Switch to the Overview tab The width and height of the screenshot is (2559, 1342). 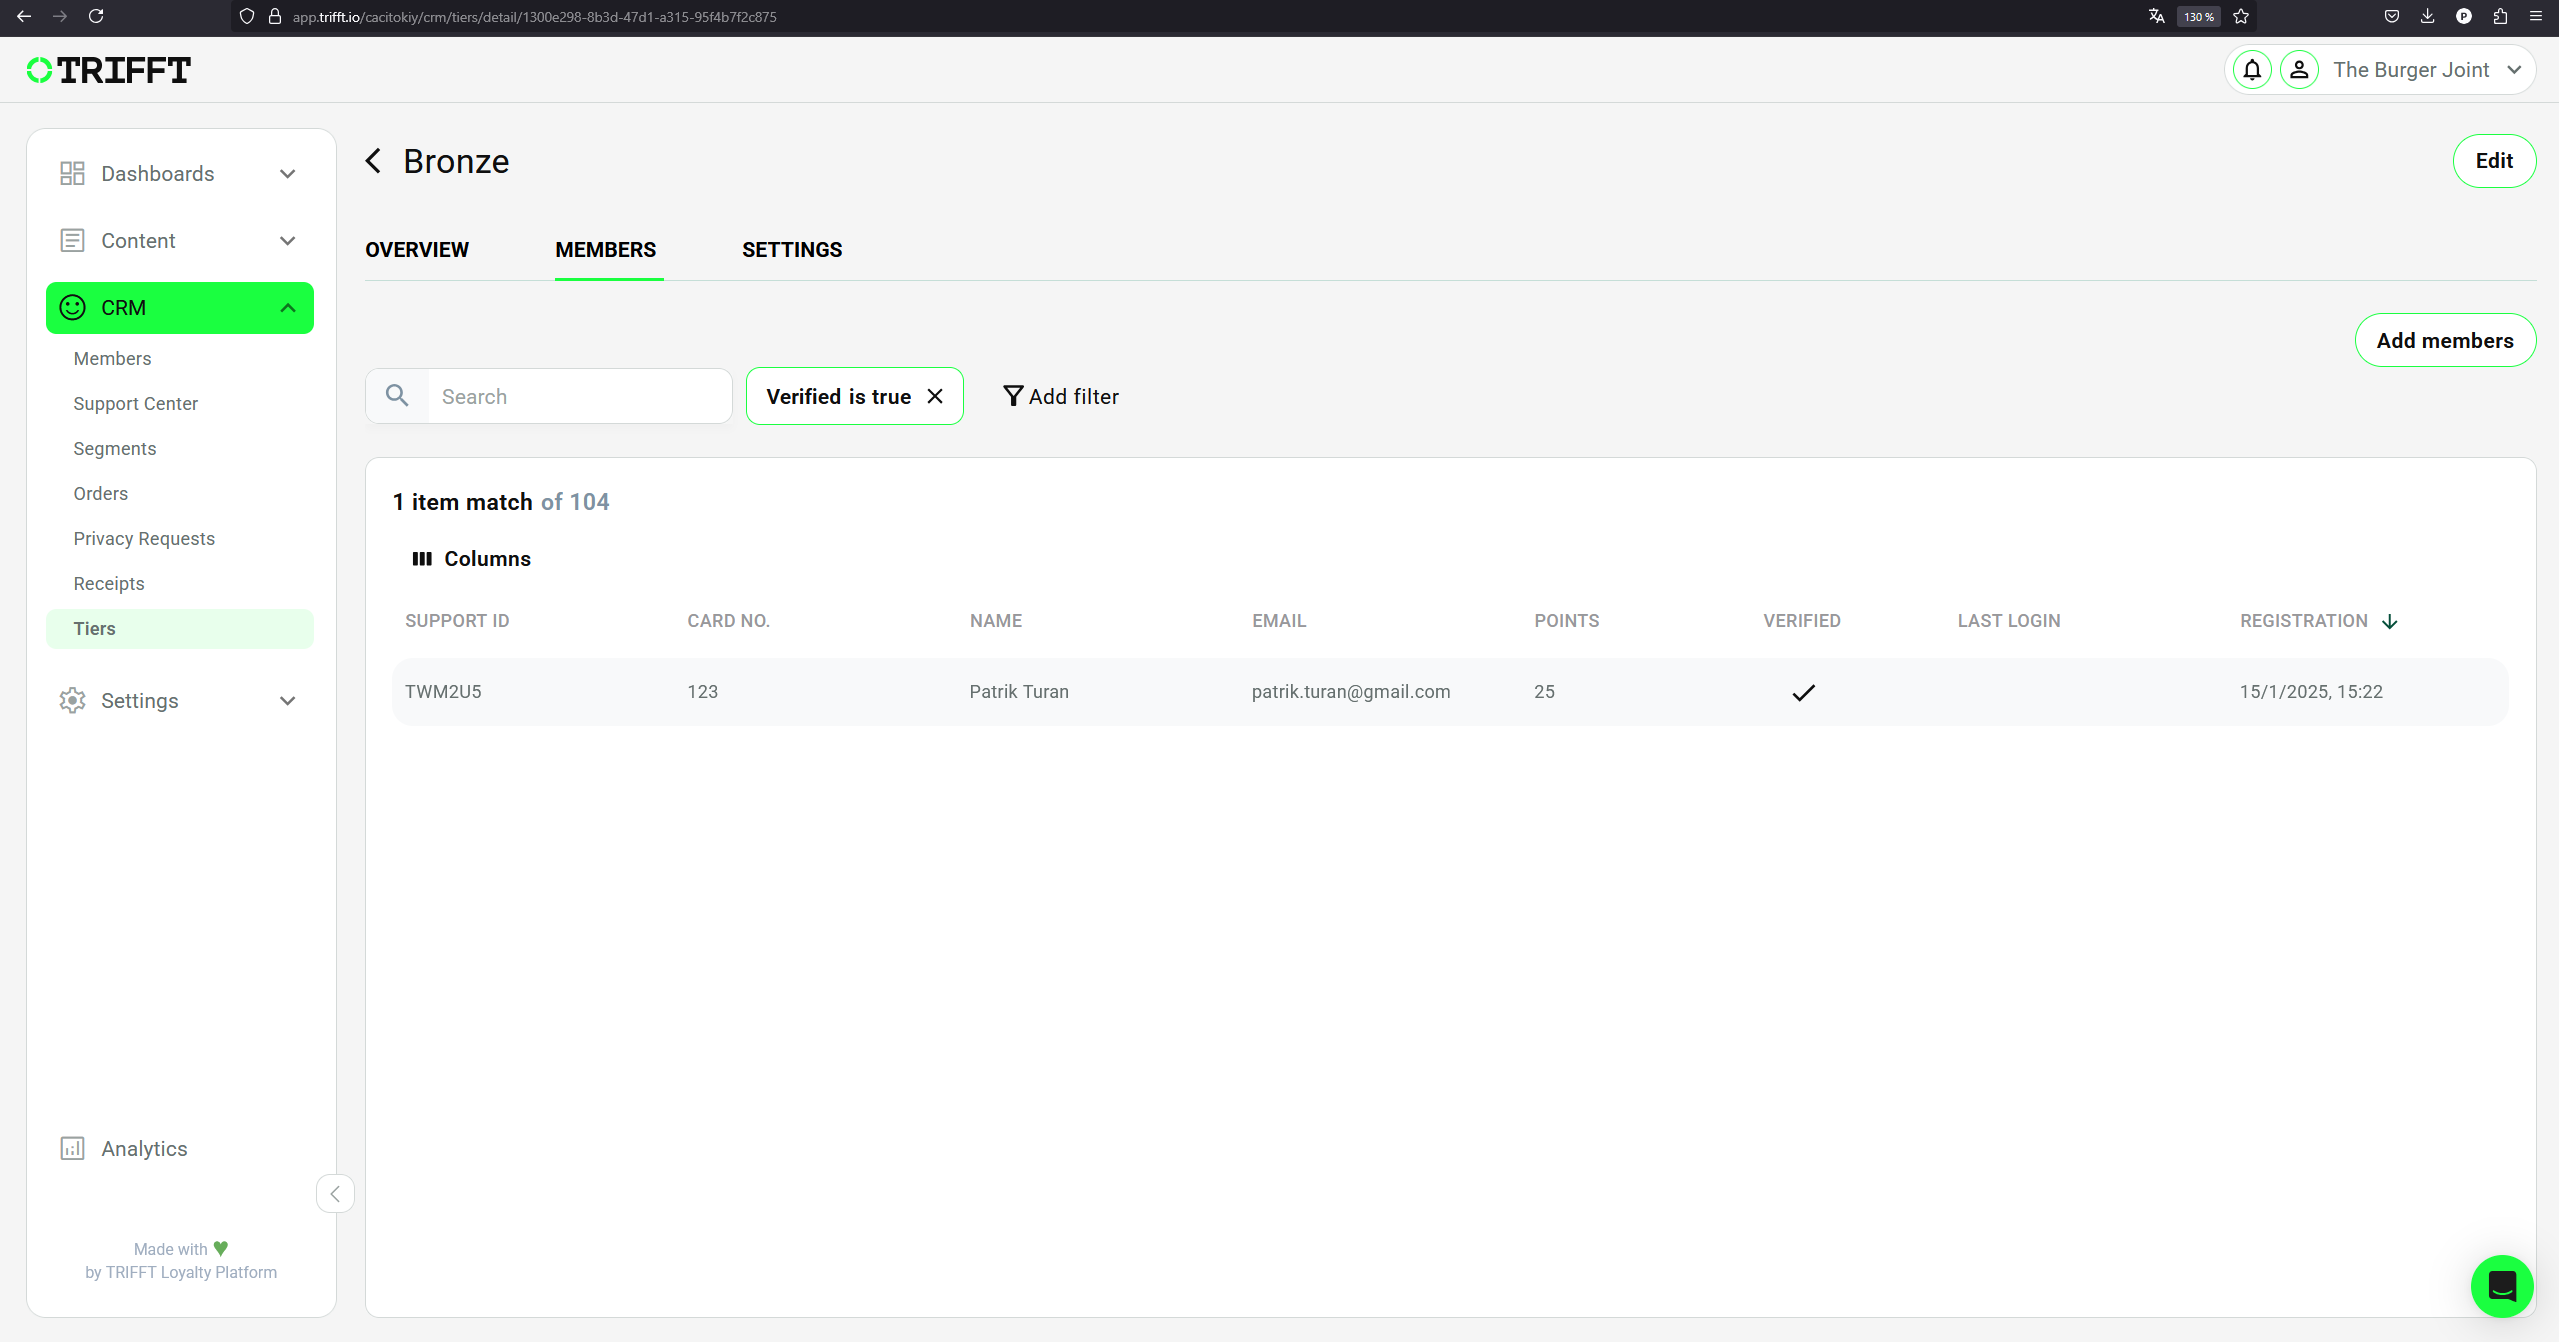[417, 250]
